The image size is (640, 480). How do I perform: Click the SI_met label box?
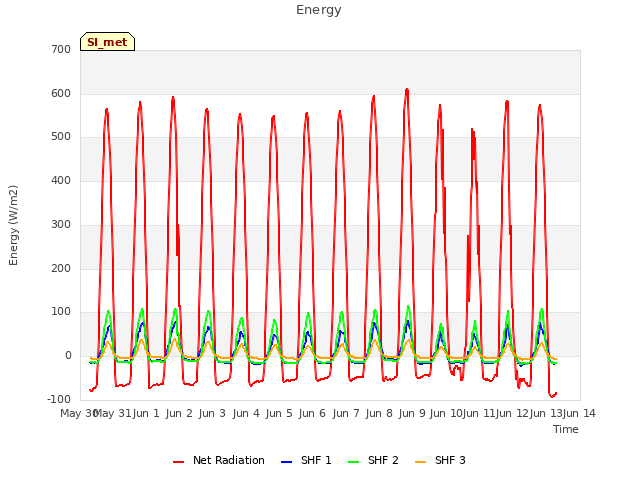(x=107, y=42)
